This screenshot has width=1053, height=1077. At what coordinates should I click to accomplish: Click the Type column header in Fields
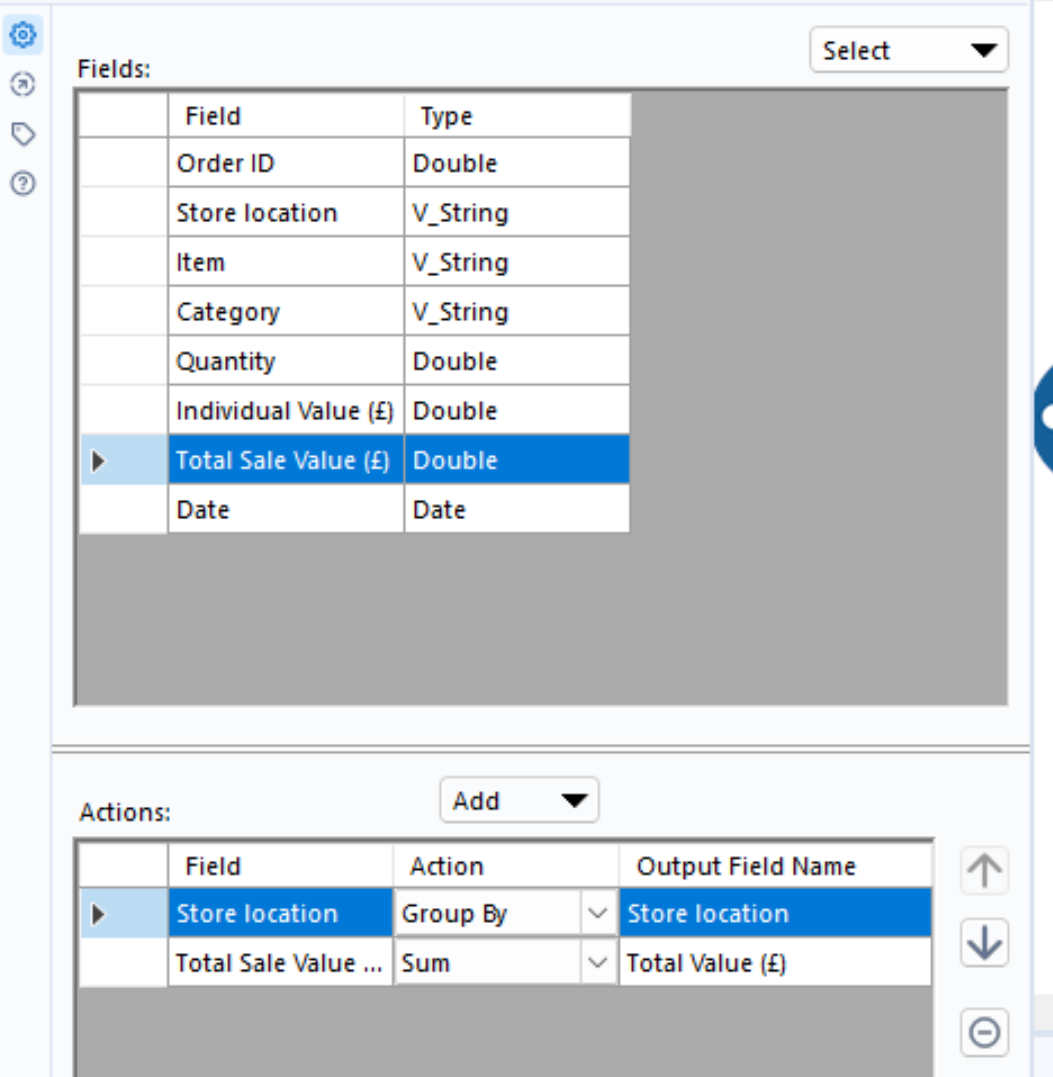click(516, 117)
